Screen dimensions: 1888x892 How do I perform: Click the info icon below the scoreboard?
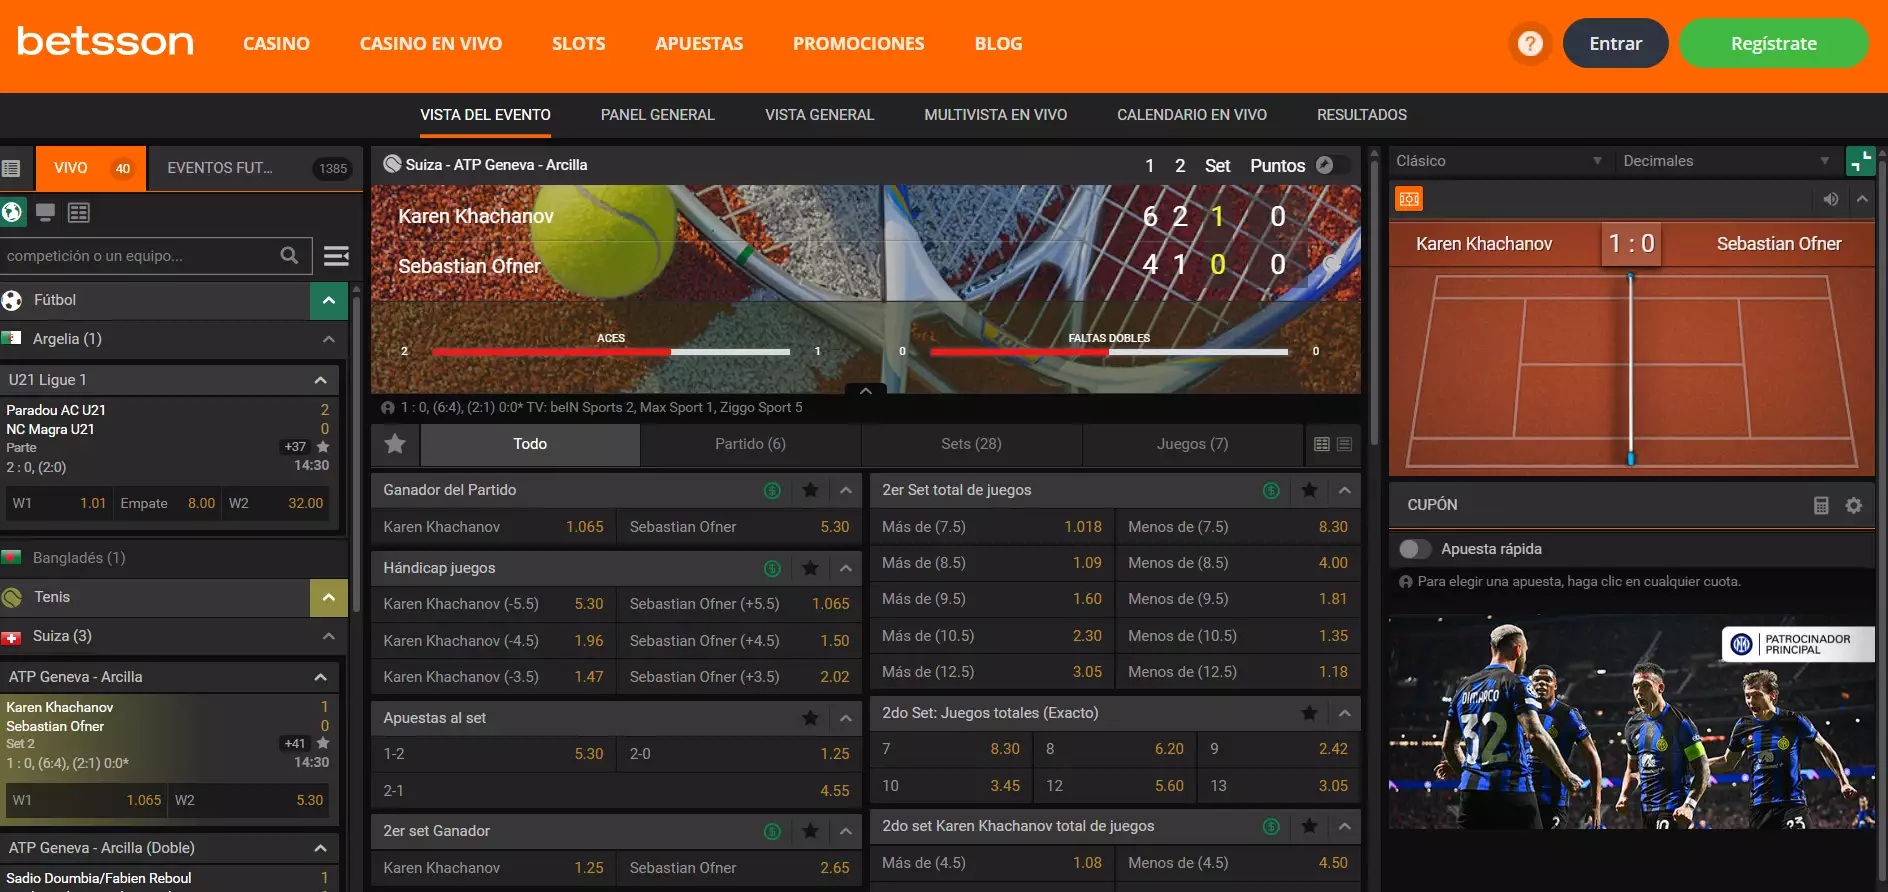point(388,408)
